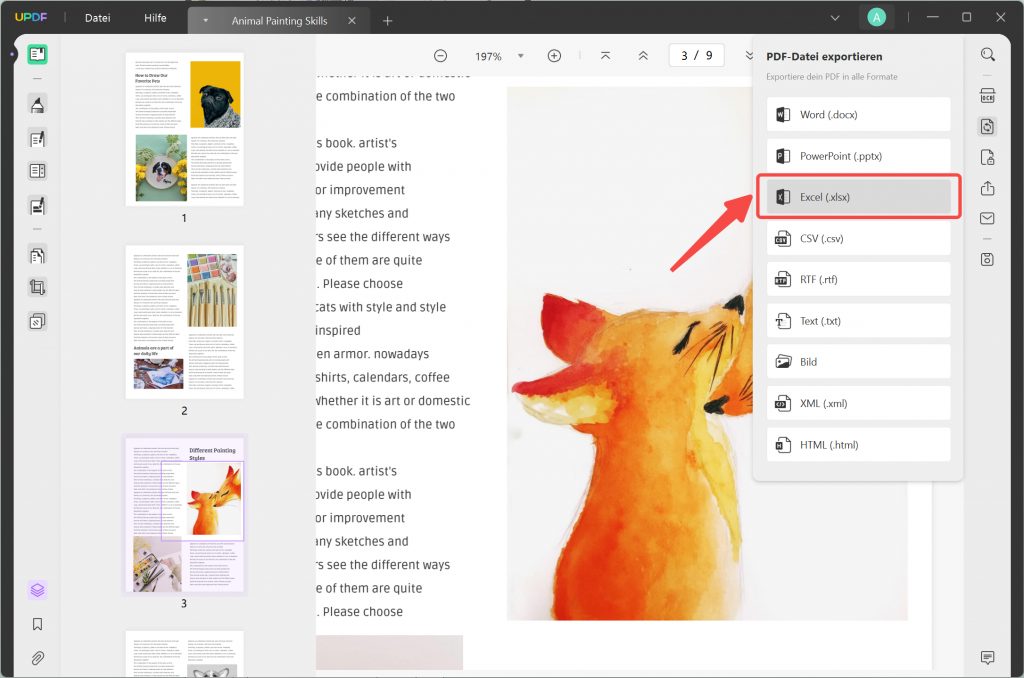Click the 'PDF-Datei exportieren' heading

point(824,57)
